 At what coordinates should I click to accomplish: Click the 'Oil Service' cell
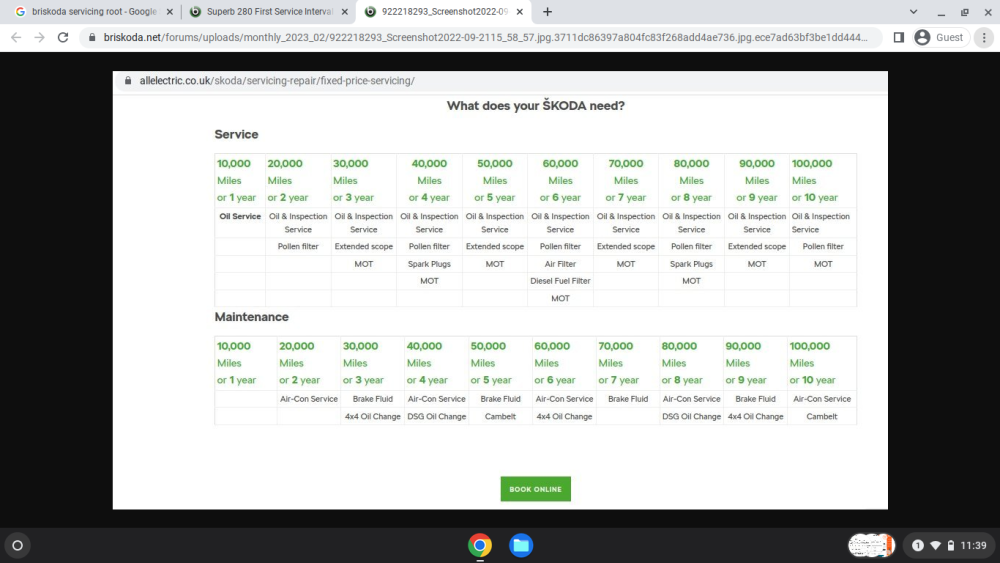tap(240, 216)
